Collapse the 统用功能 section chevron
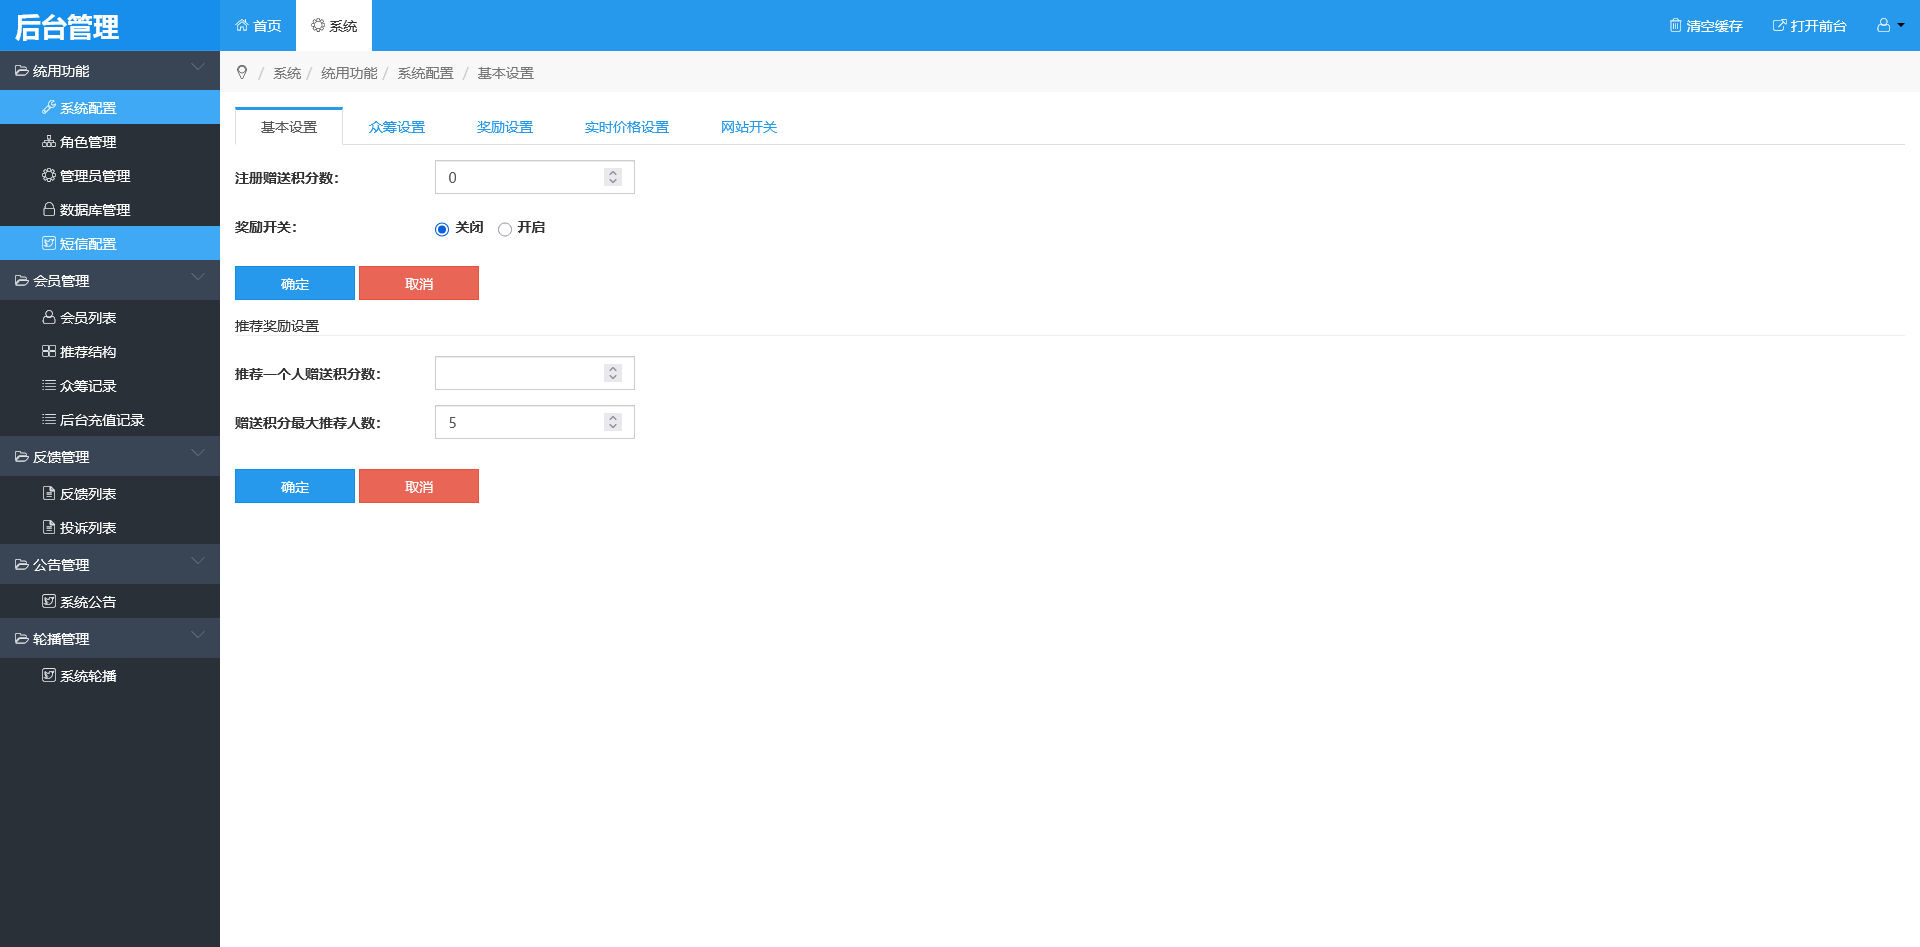Image resolution: width=1920 pixels, height=947 pixels. pyautogui.click(x=198, y=68)
